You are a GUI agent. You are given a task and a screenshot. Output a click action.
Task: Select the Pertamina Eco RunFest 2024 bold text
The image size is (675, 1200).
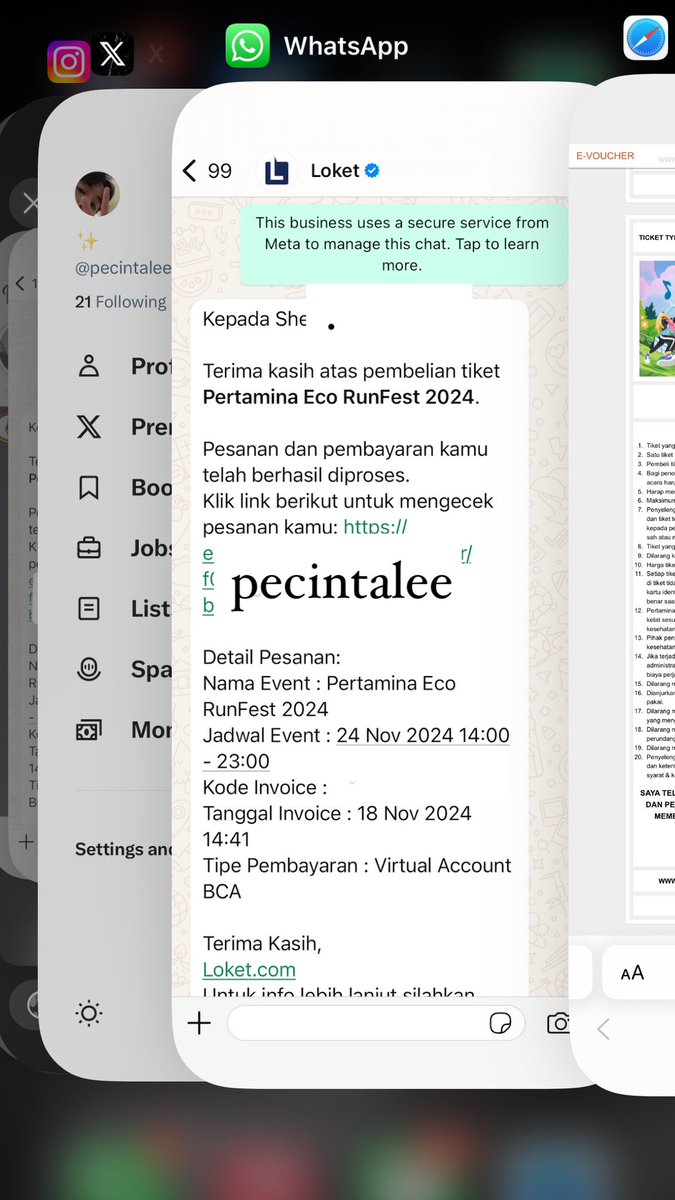[x=341, y=397]
